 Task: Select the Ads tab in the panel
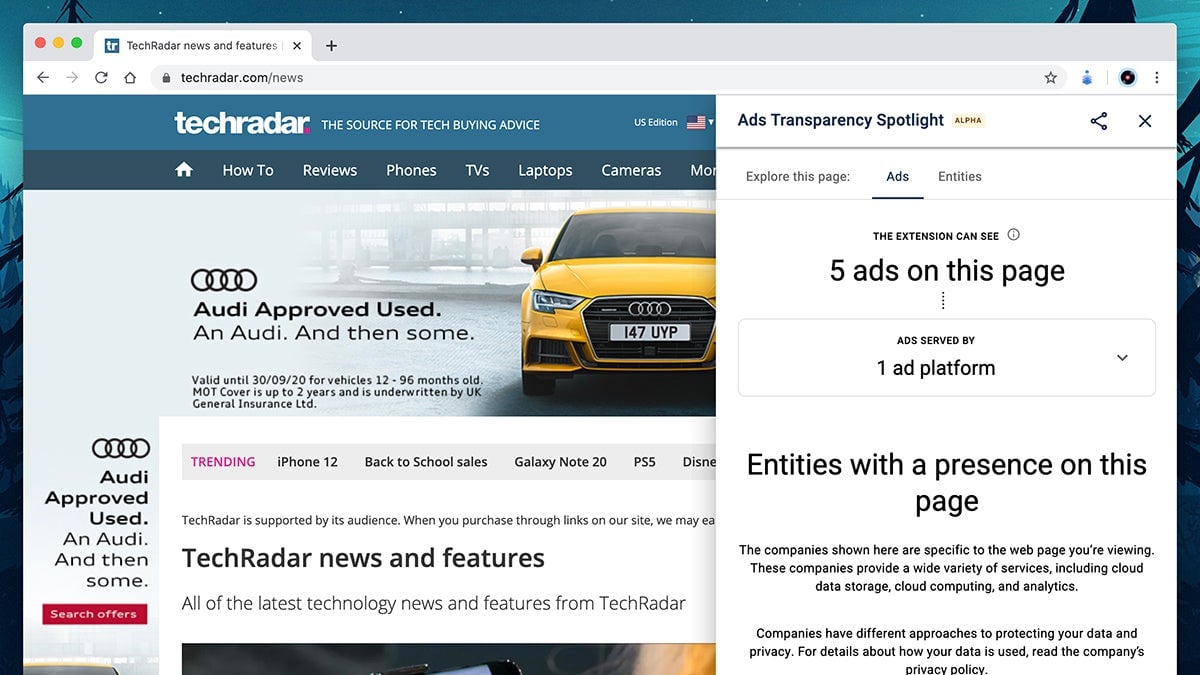[x=897, y=176]
